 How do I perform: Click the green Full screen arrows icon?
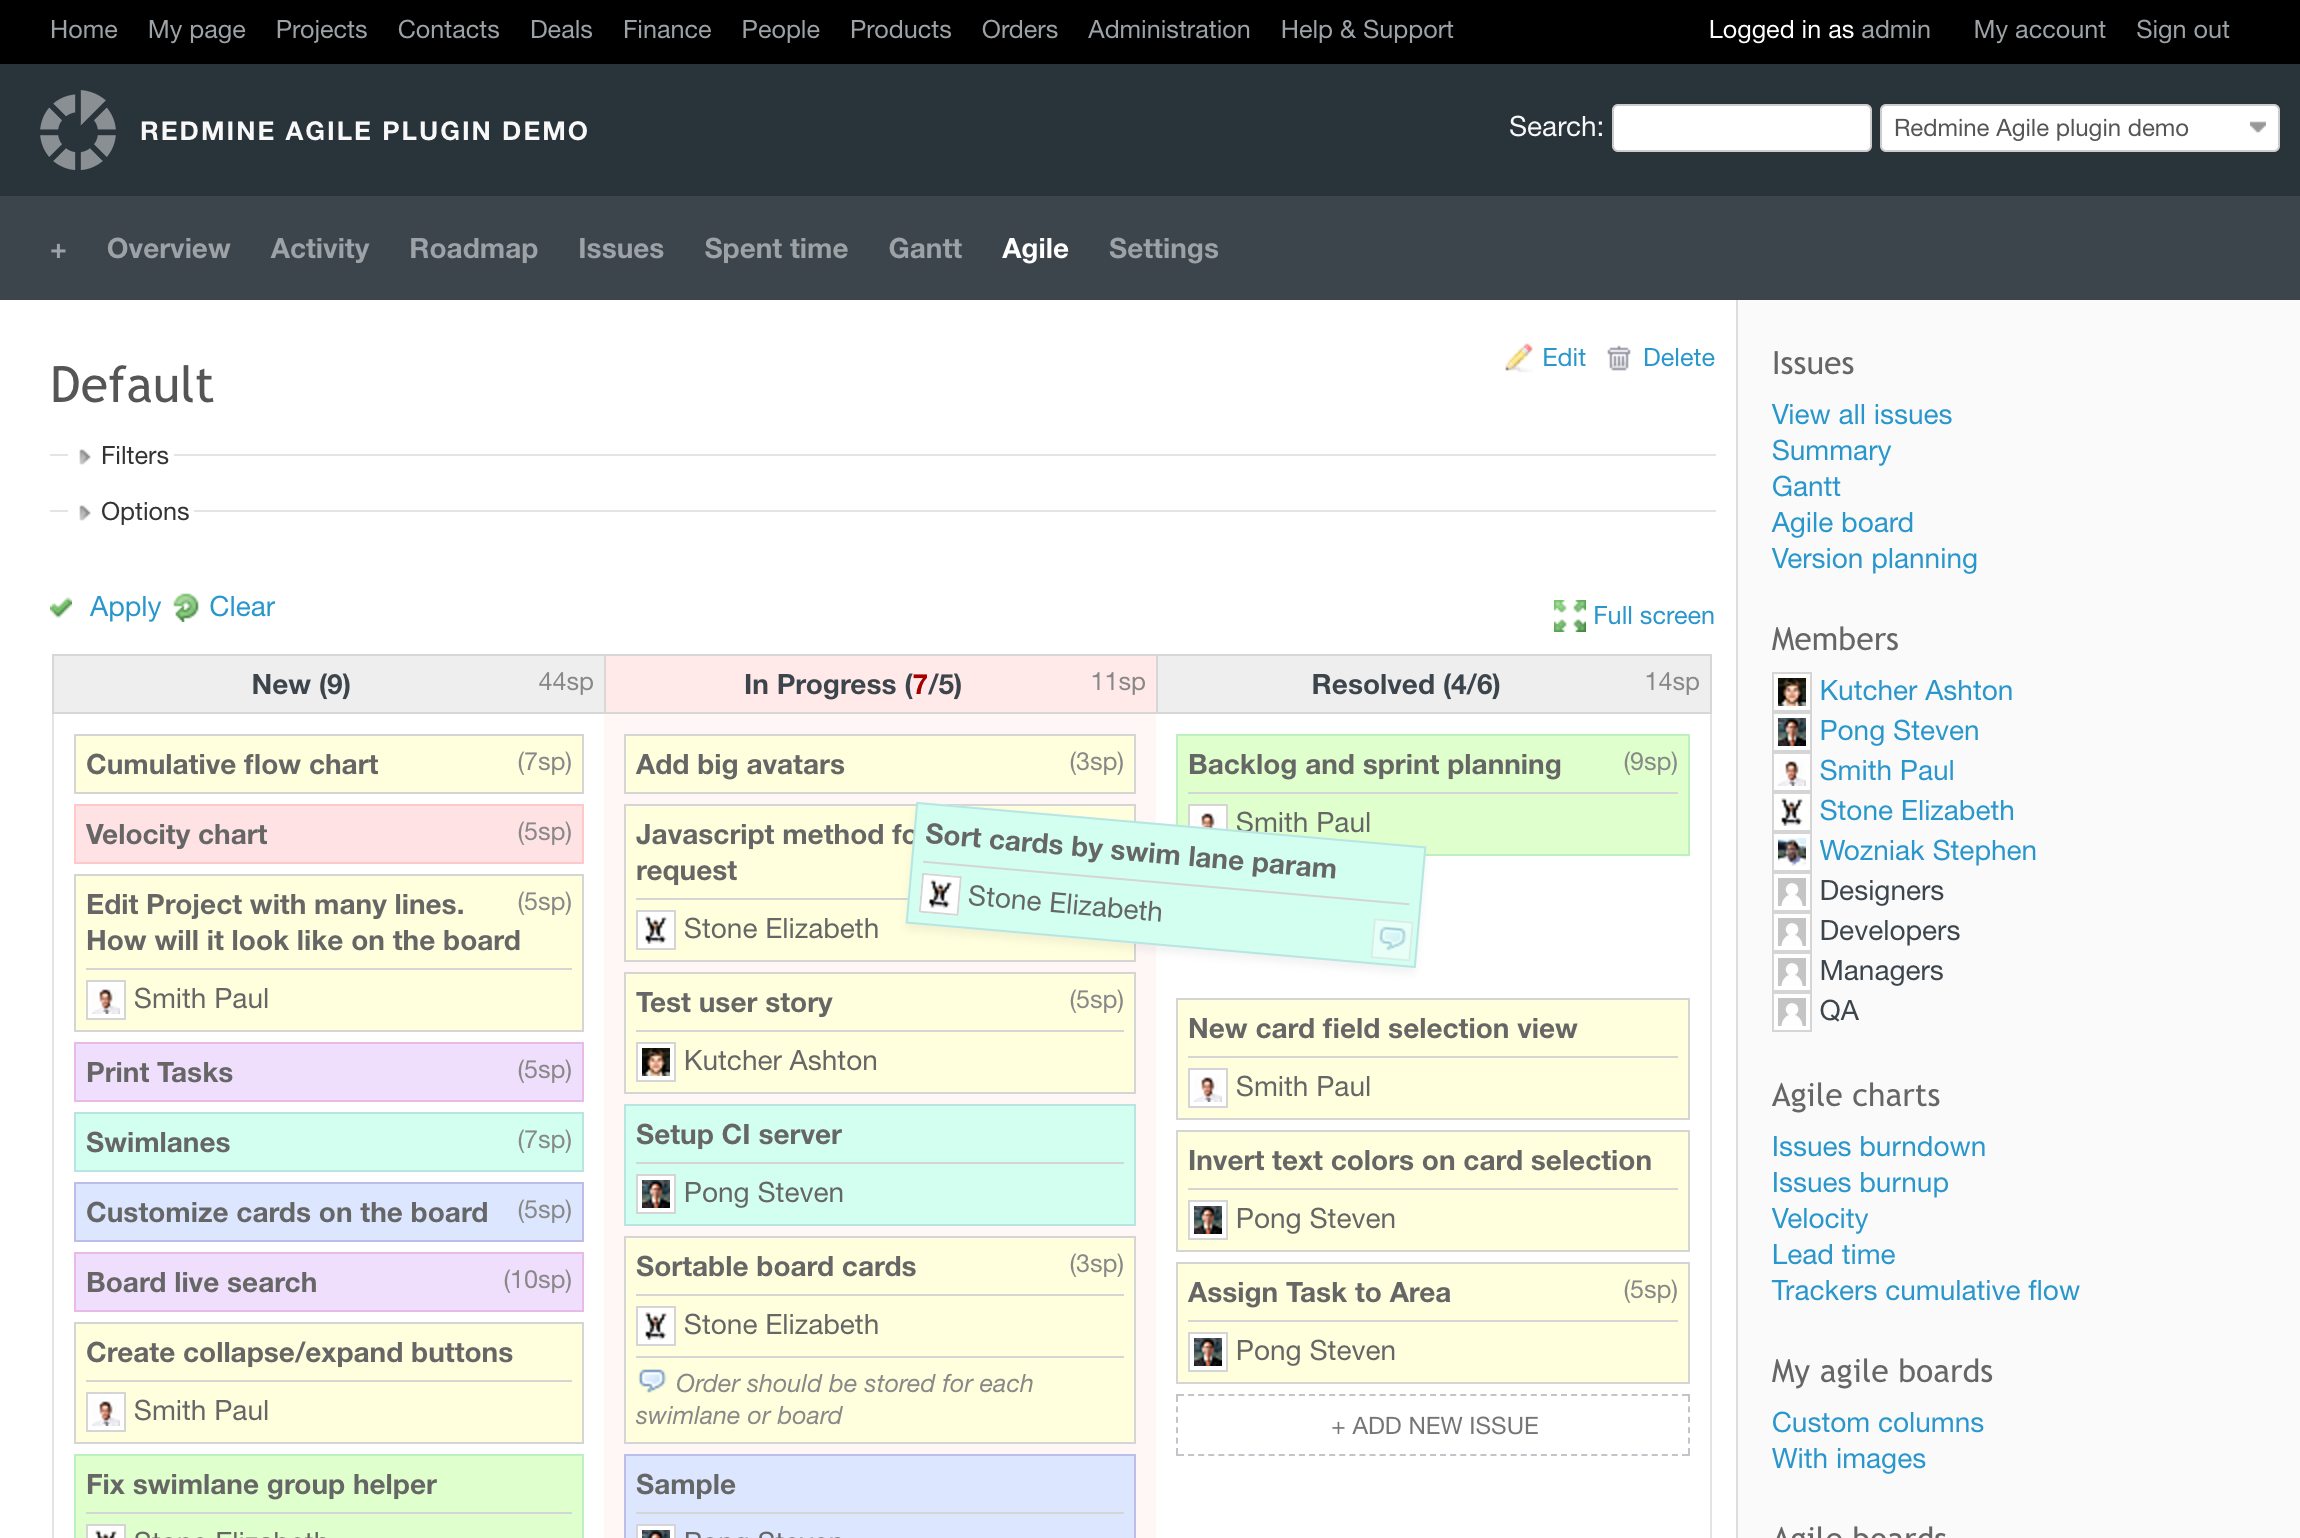1569,616
